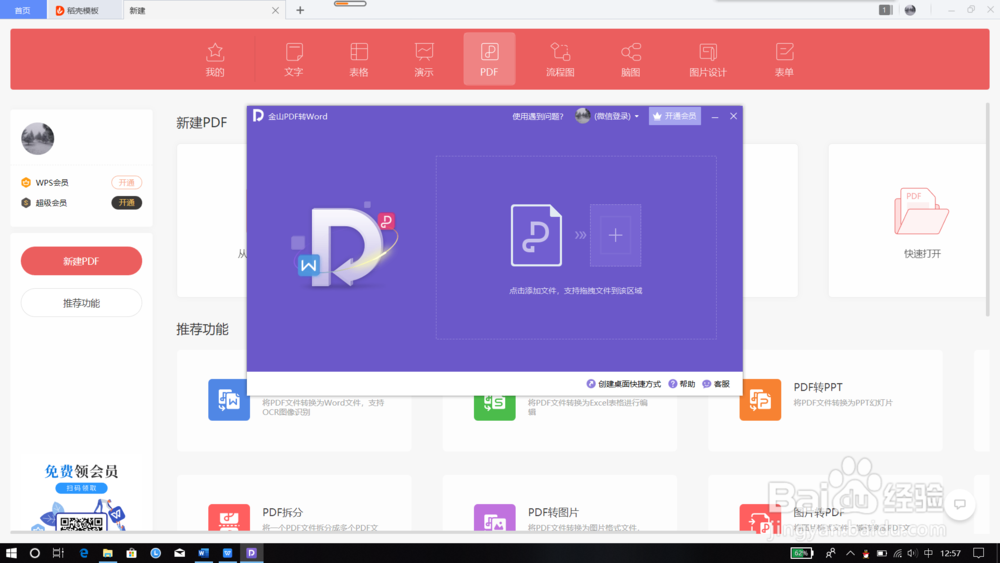The width and height of the screenshot is (1000, 563).
Task: Click 创建桌面快捷方式 link
Action: tap(624, 384)
